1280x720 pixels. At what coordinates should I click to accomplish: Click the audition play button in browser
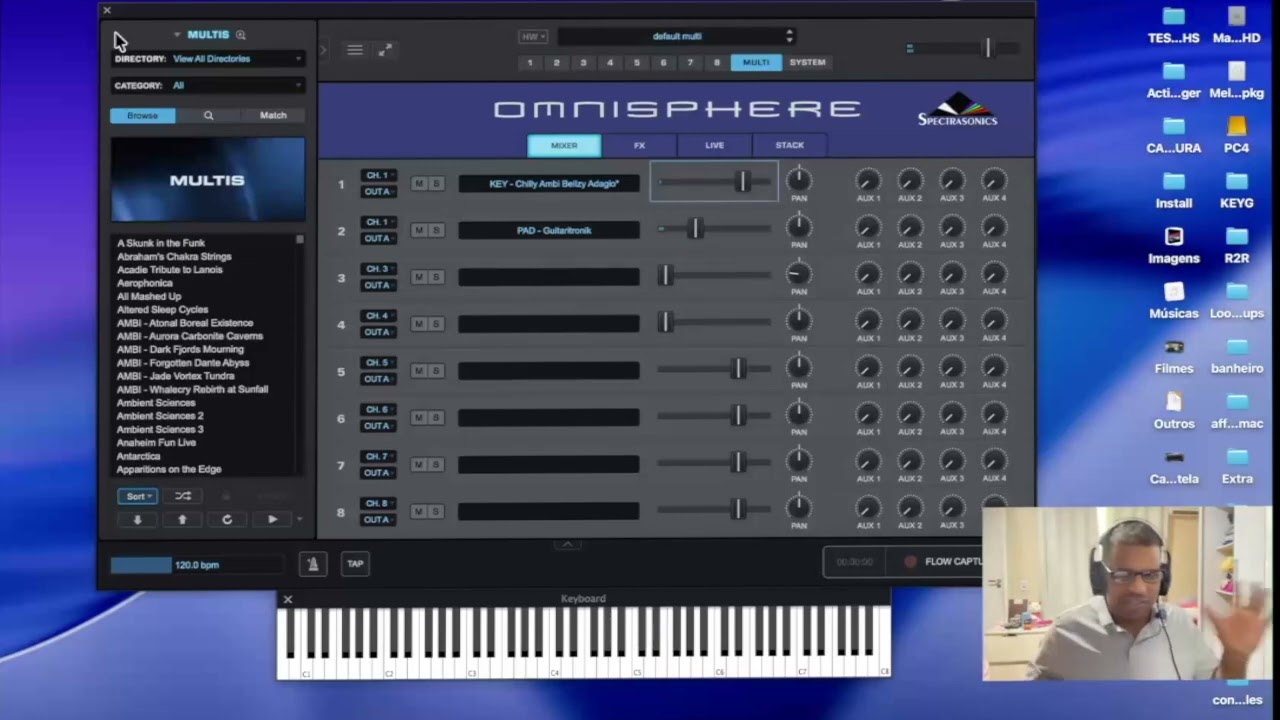[x=272, y=519]
